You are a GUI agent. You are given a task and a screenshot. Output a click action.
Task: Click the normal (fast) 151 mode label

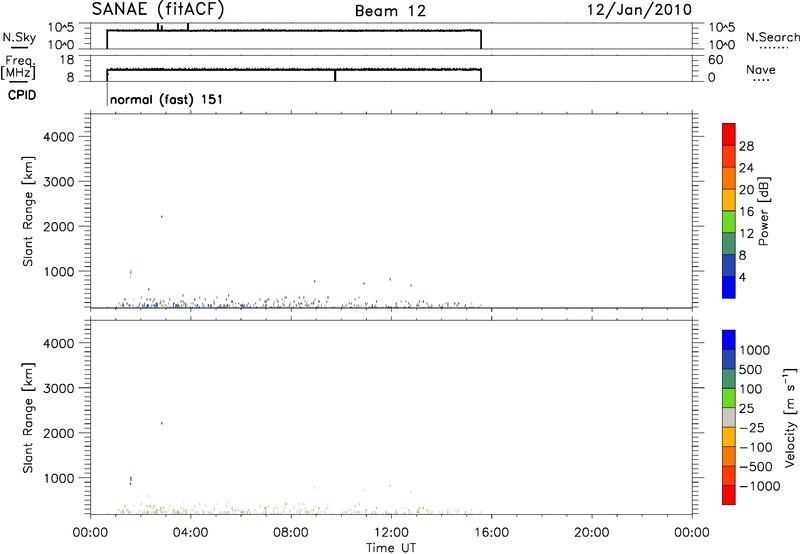point(166,99)
